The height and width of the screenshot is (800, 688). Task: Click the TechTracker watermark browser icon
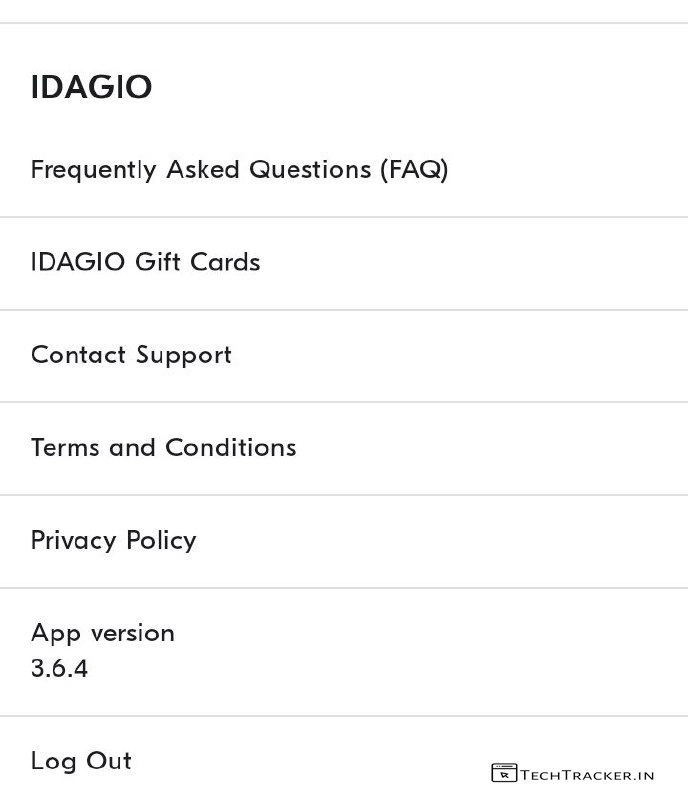coord(504,773)
